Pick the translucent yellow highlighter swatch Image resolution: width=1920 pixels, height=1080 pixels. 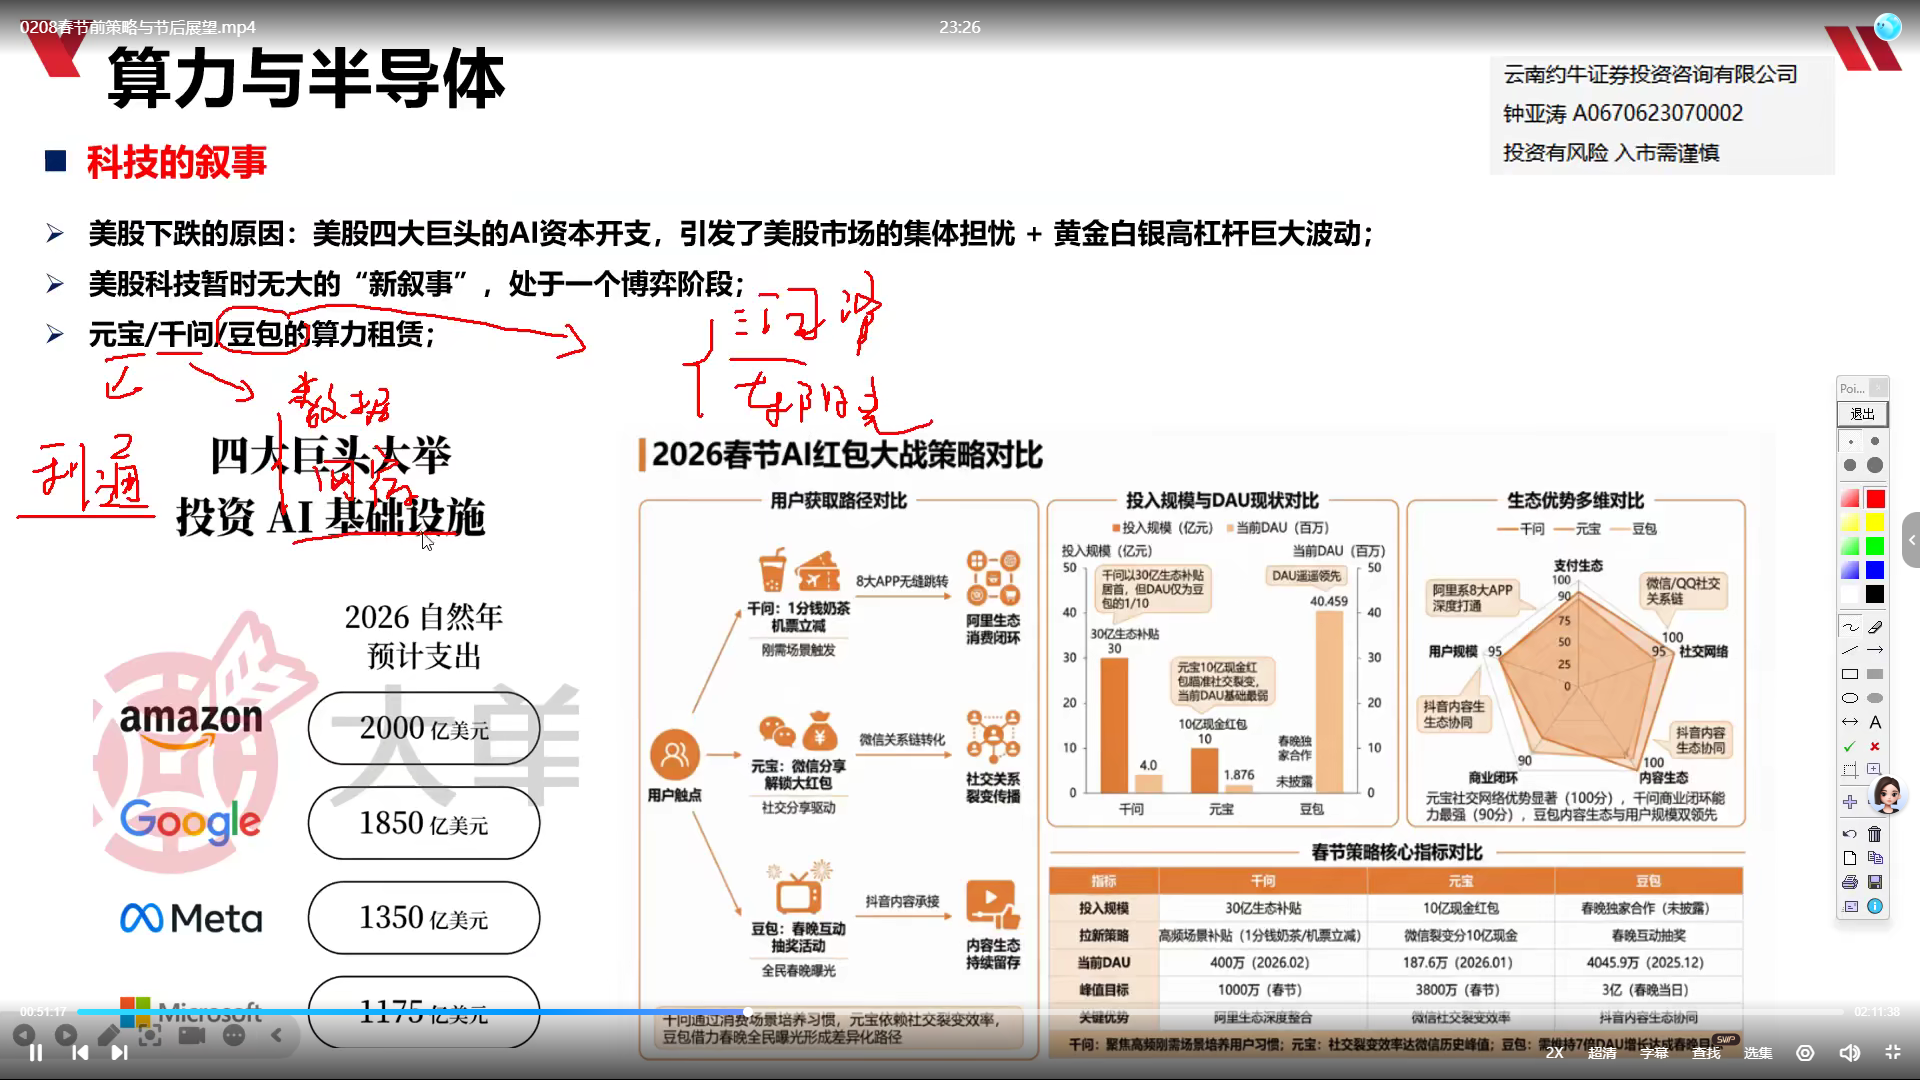tap(1850, 522)
